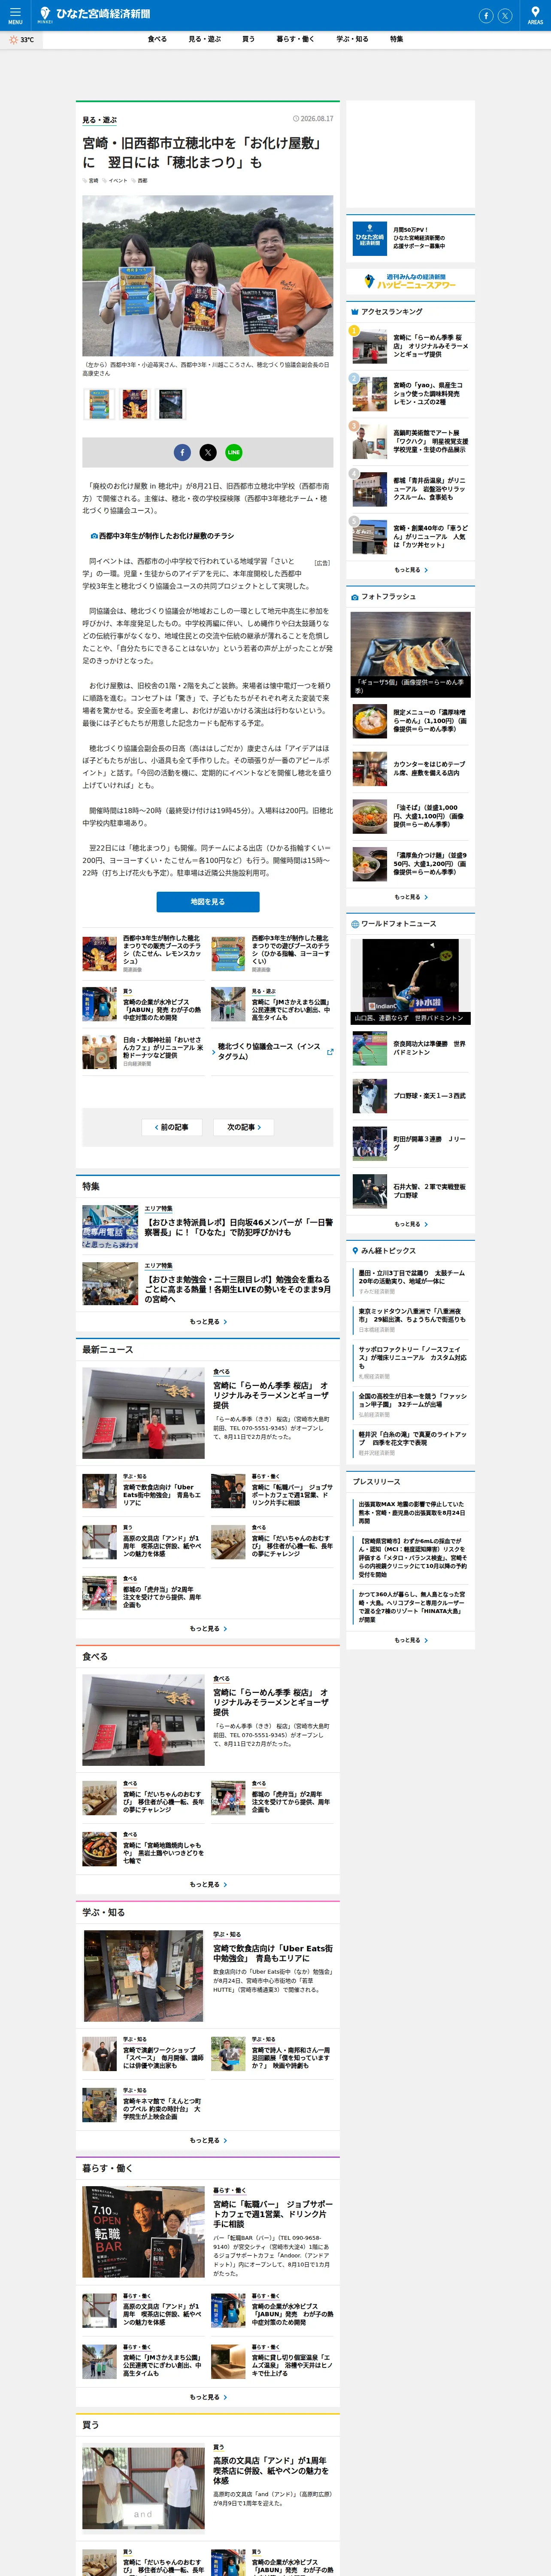Click the external link icon by 穂北づくり協議会ユース

330,1052
